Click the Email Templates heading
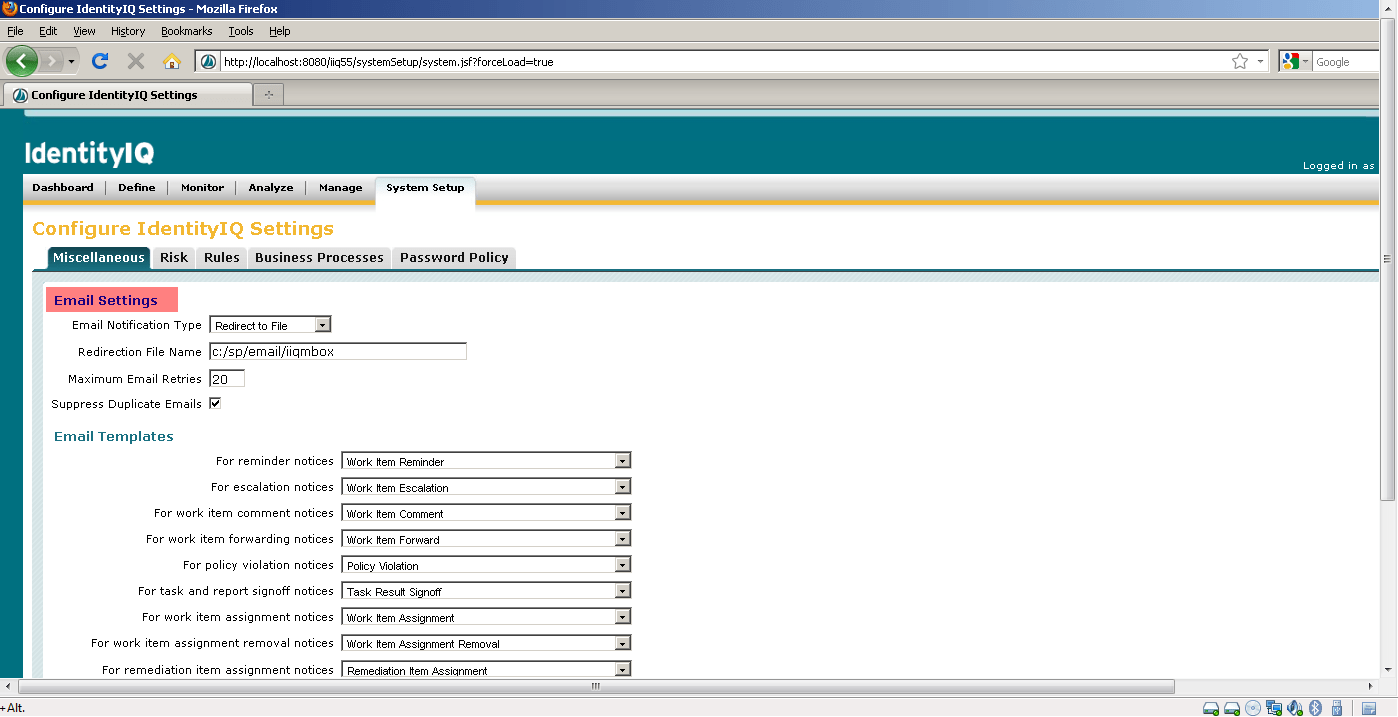Screen dimensions: 1398x717 [114, 436]
